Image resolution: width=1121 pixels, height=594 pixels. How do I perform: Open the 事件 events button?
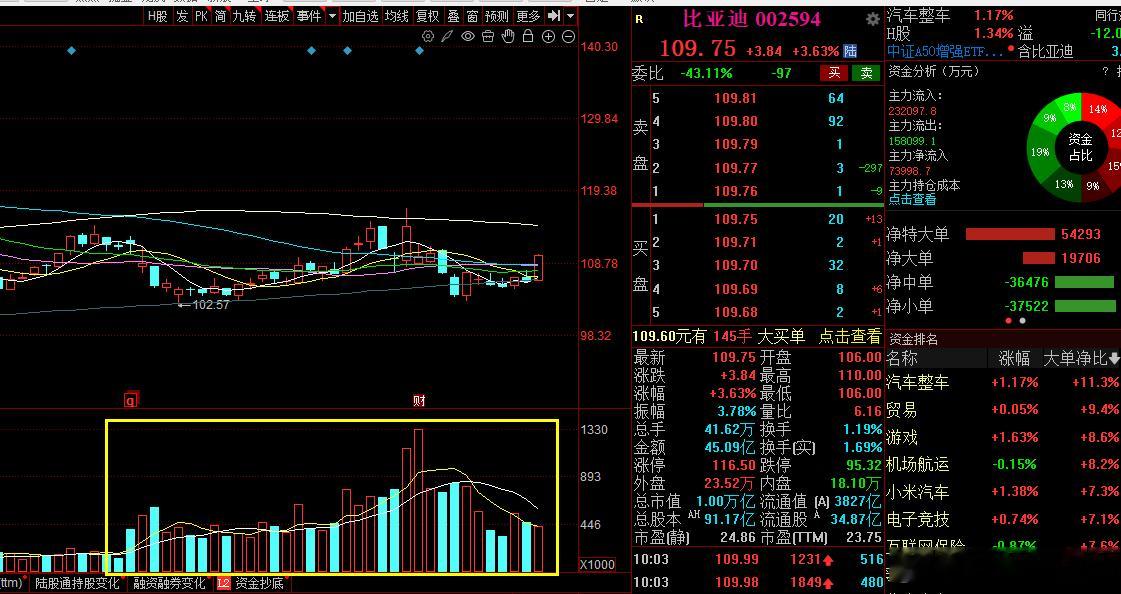(x=309, y=16)
